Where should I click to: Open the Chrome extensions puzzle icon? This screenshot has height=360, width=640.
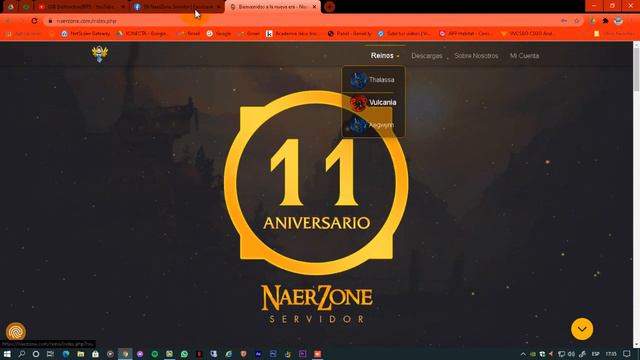coord(605,21)
